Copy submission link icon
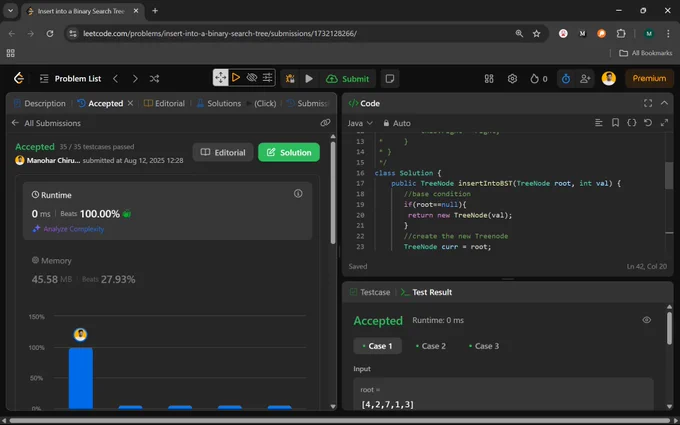 (x=325, y=123)
